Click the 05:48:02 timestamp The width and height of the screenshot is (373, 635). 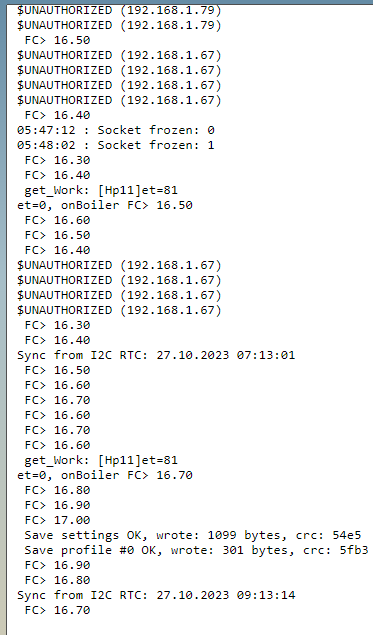(x=46, y=145)
